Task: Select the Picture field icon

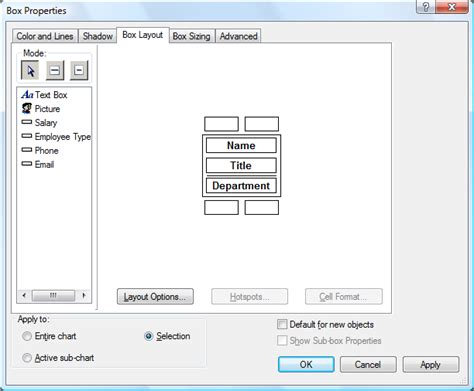Action: tap(27, 108)
